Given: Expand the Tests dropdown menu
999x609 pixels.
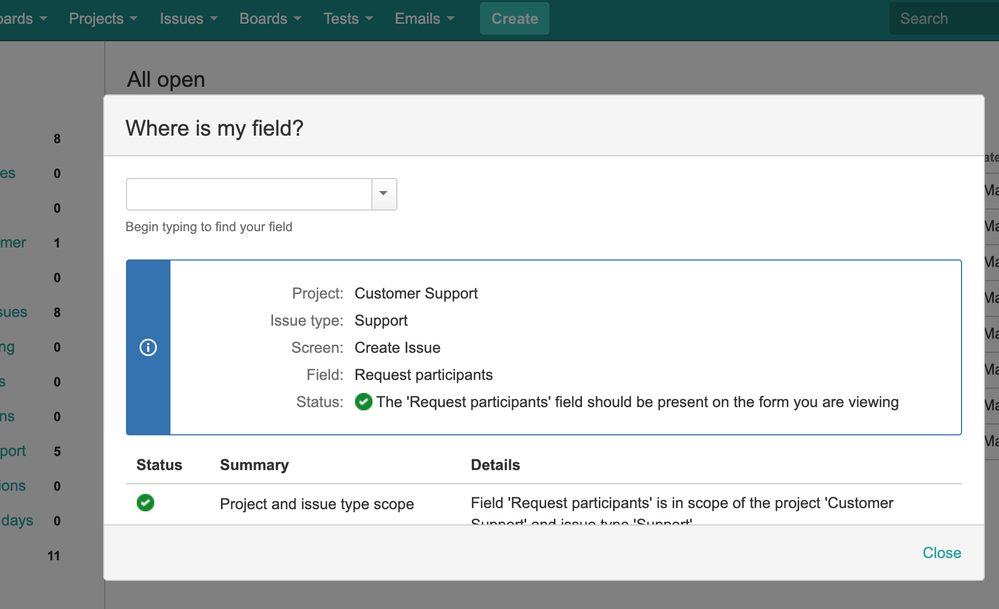Looking at the screenshot, I should click(x=348, y=19).
